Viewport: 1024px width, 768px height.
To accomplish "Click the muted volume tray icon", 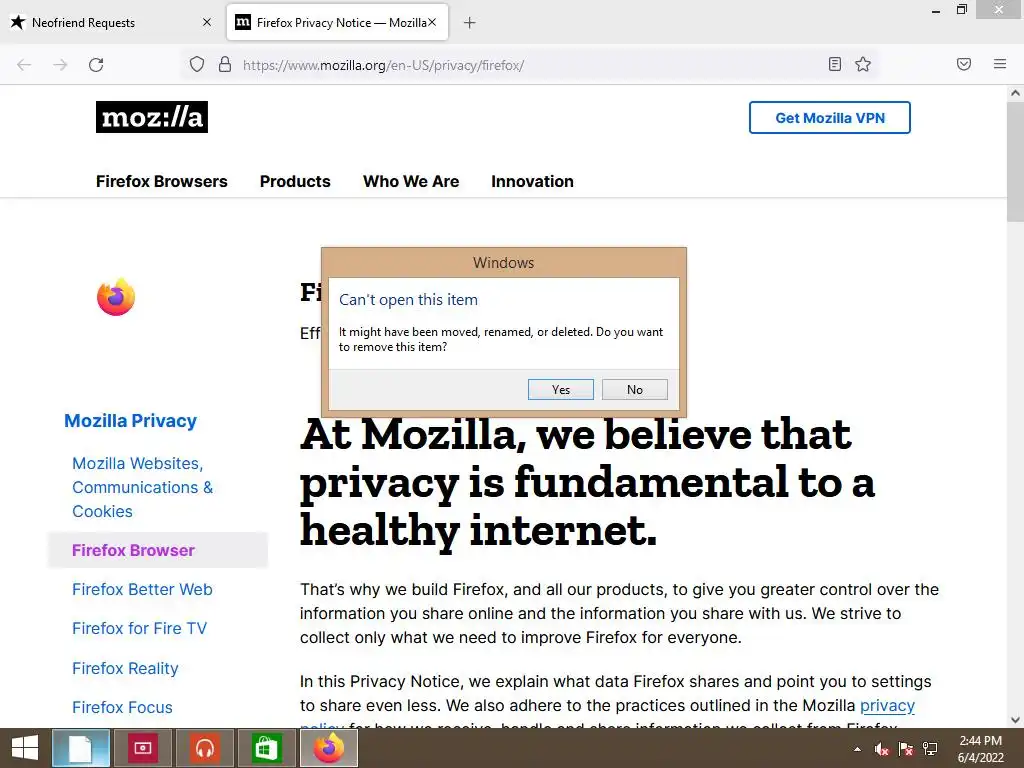I will pos(882,749).
